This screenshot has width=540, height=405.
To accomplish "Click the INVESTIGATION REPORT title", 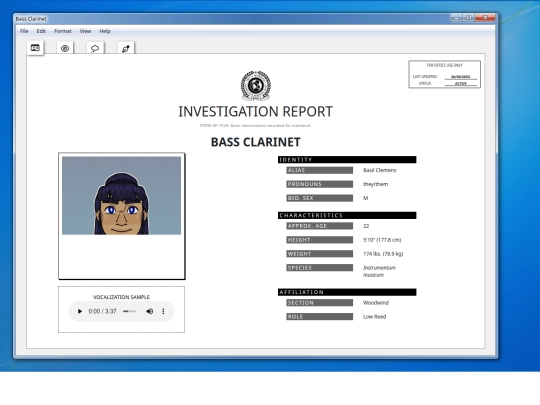I will [x=256, y=112].
